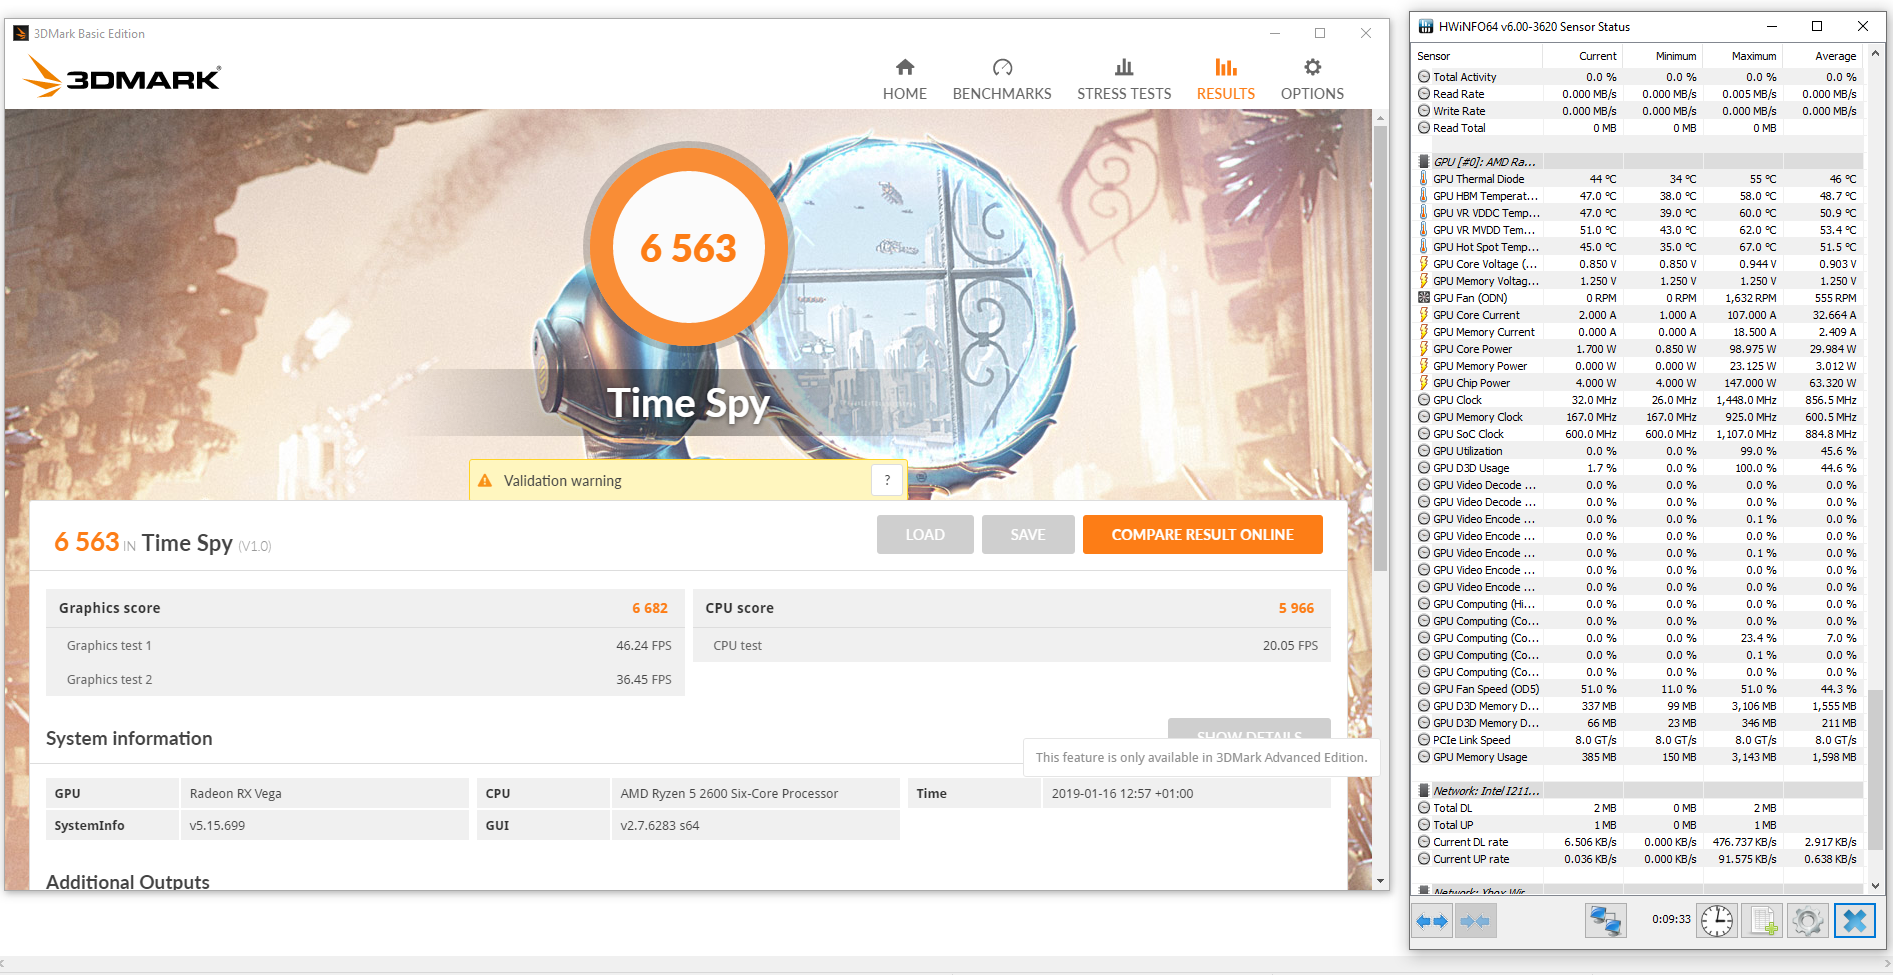Click the icon beside GPU Utilization row
Screen dimensions: 1893x975
(x=1423, y=451)
